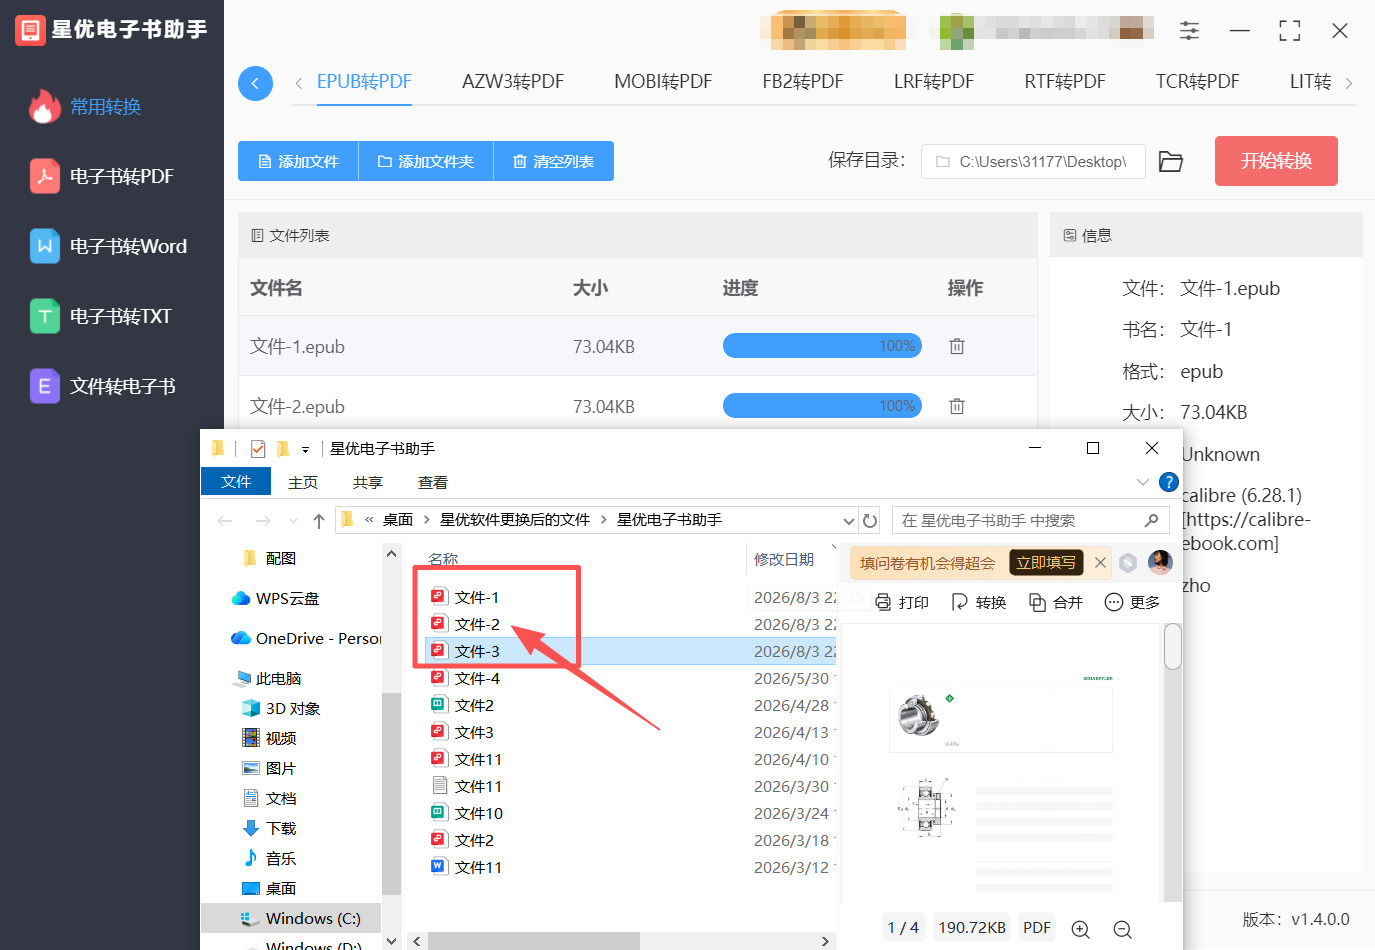The width and height of the screenshot is (1375, 950).
Task: Select 文件10 in the Explorer list
Action: click(x=478, y=813)
